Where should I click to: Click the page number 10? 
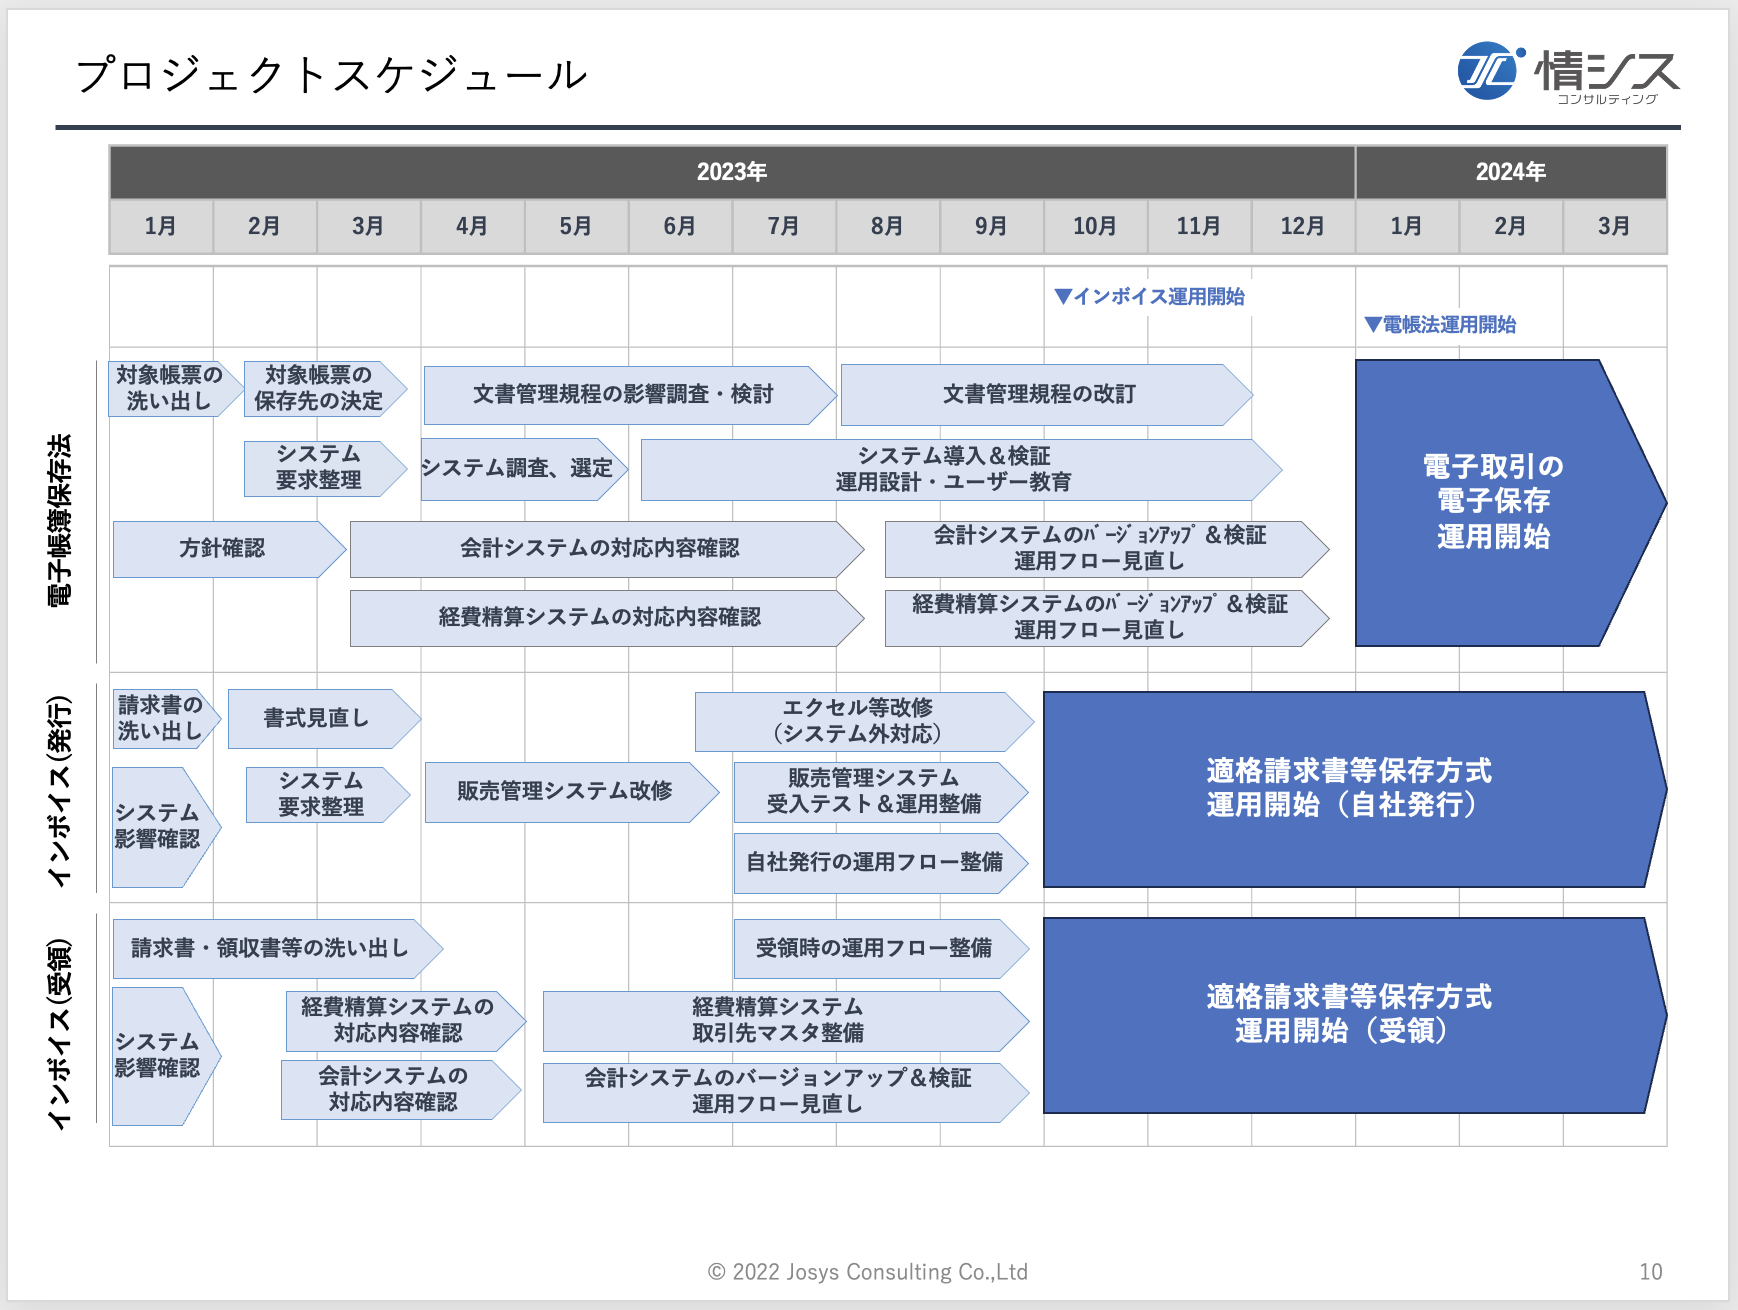click(x=1650, y=1272)
